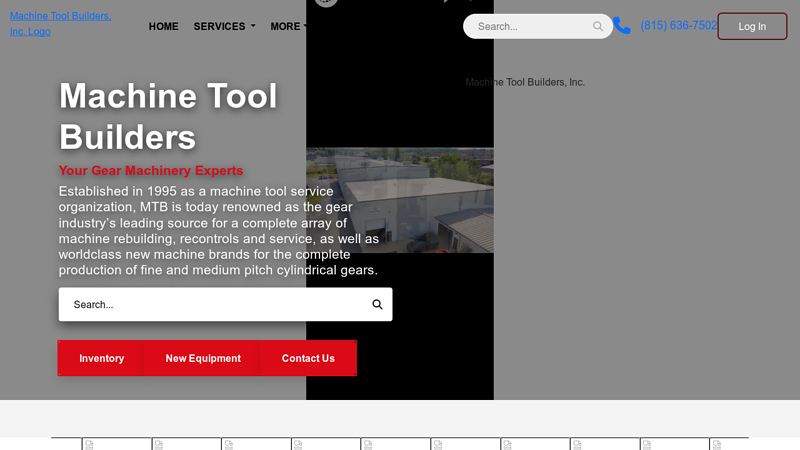Click the last broken image icon in the bottom row
The width and height of the screenshot is (800, 450).
pos(715,444)
